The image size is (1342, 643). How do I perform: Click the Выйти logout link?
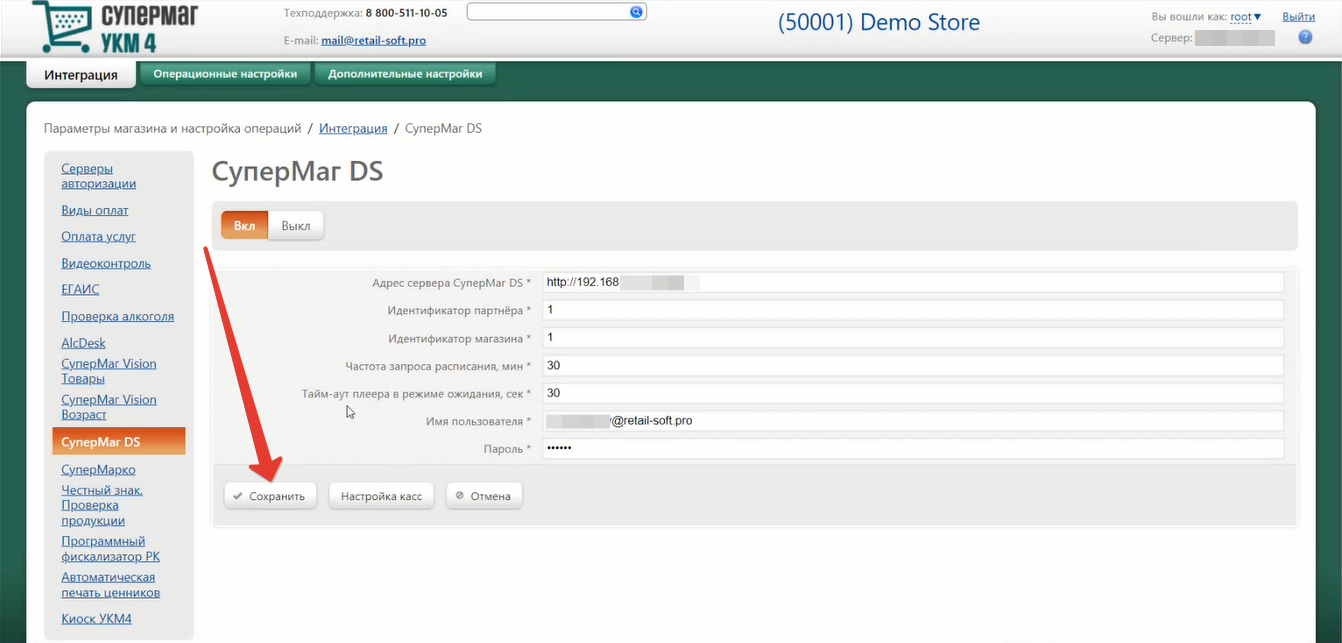[x=1298, y=17]
